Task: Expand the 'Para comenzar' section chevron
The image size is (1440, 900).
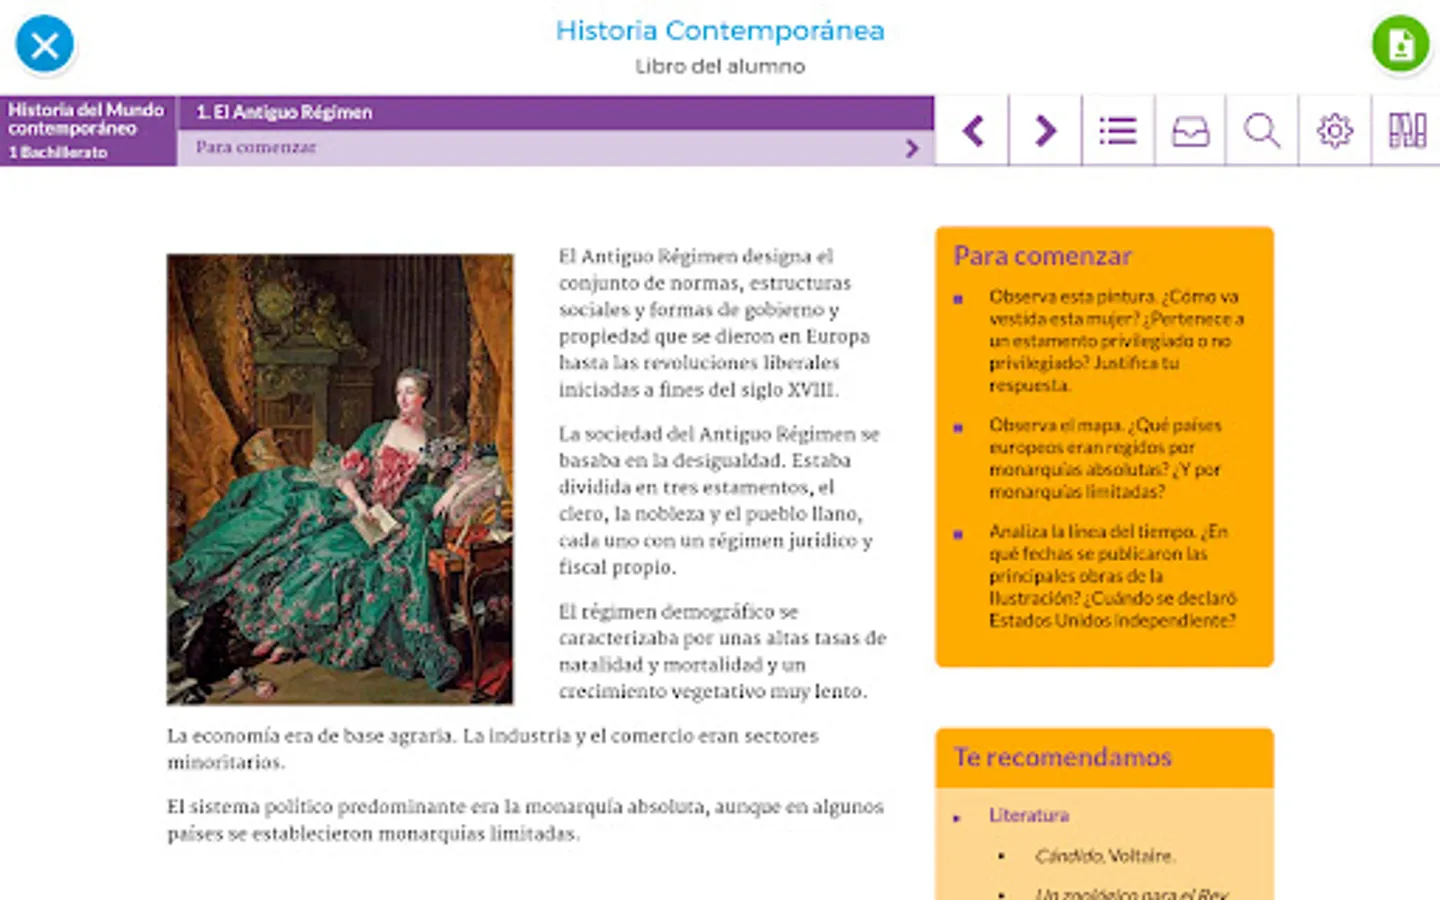Action: [x=912, y=148]
